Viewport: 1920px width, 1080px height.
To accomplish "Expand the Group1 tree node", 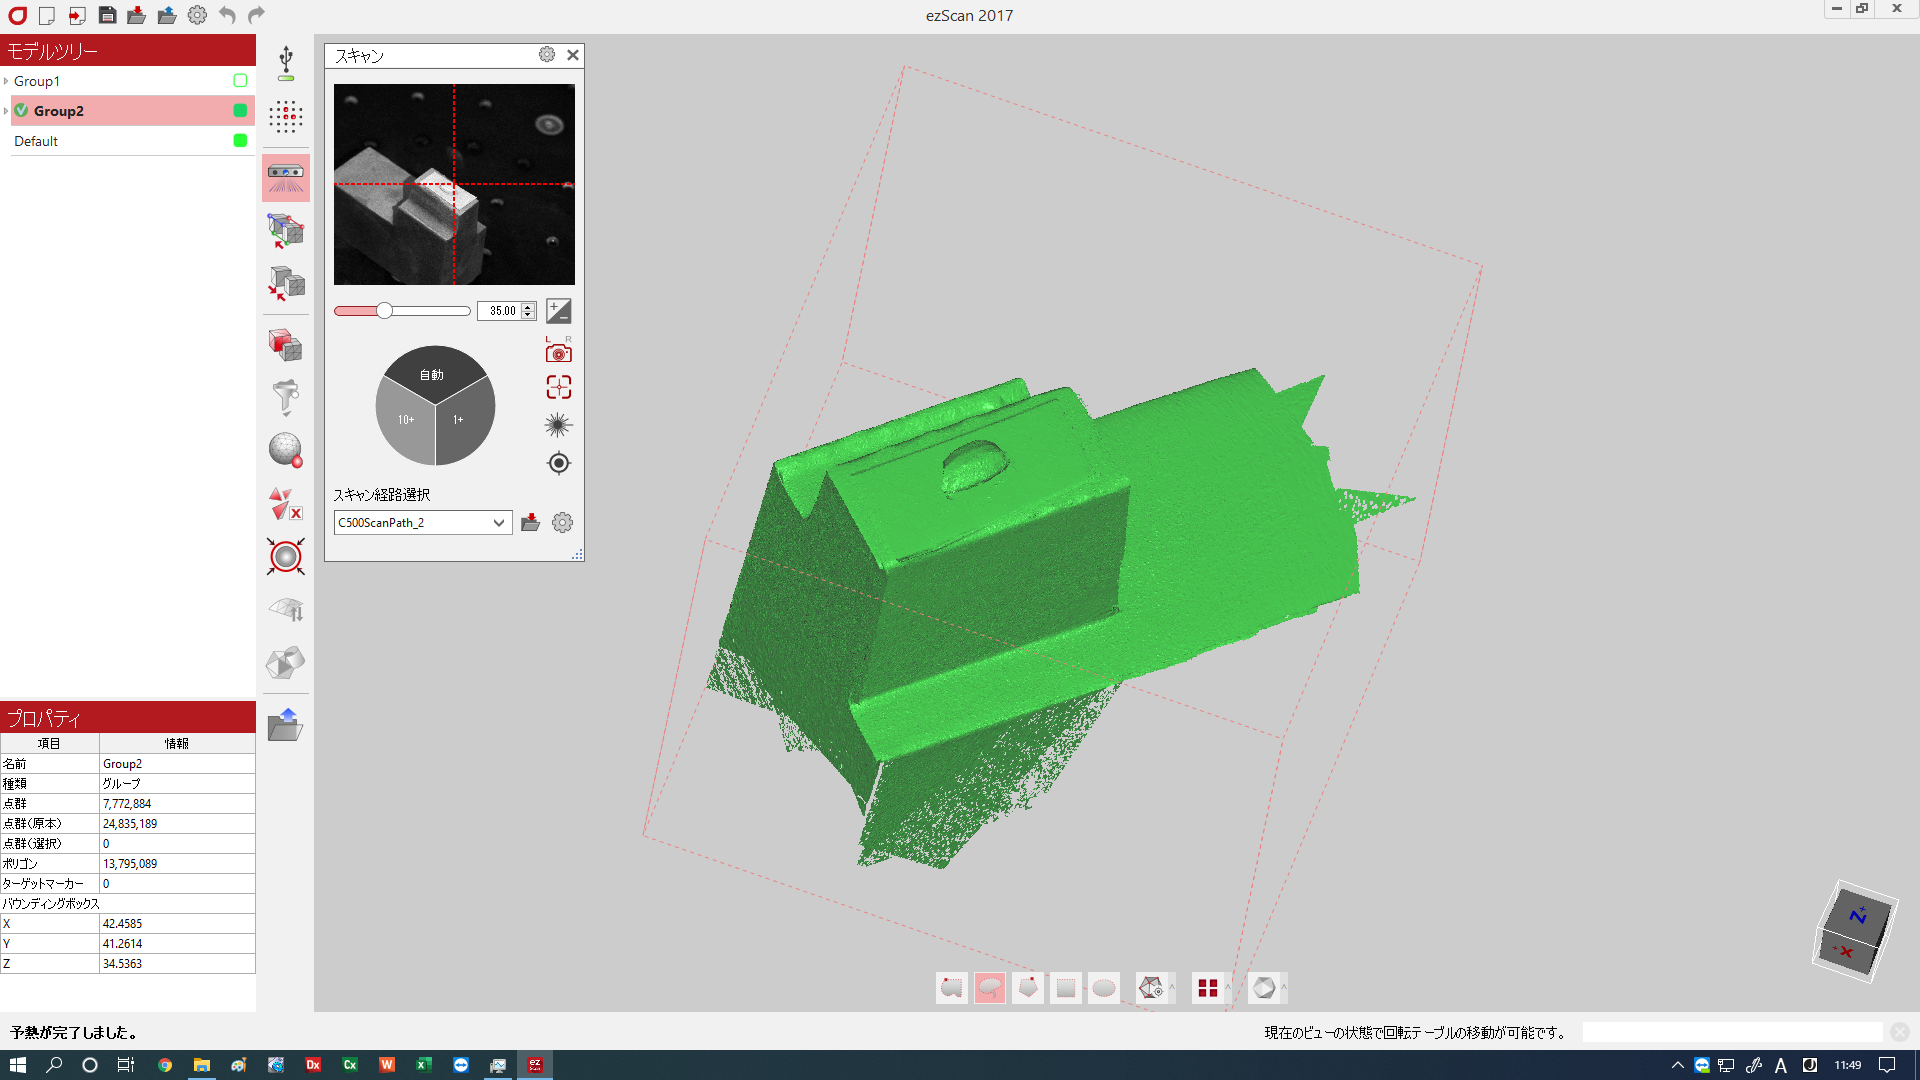I will coord(6,81).
